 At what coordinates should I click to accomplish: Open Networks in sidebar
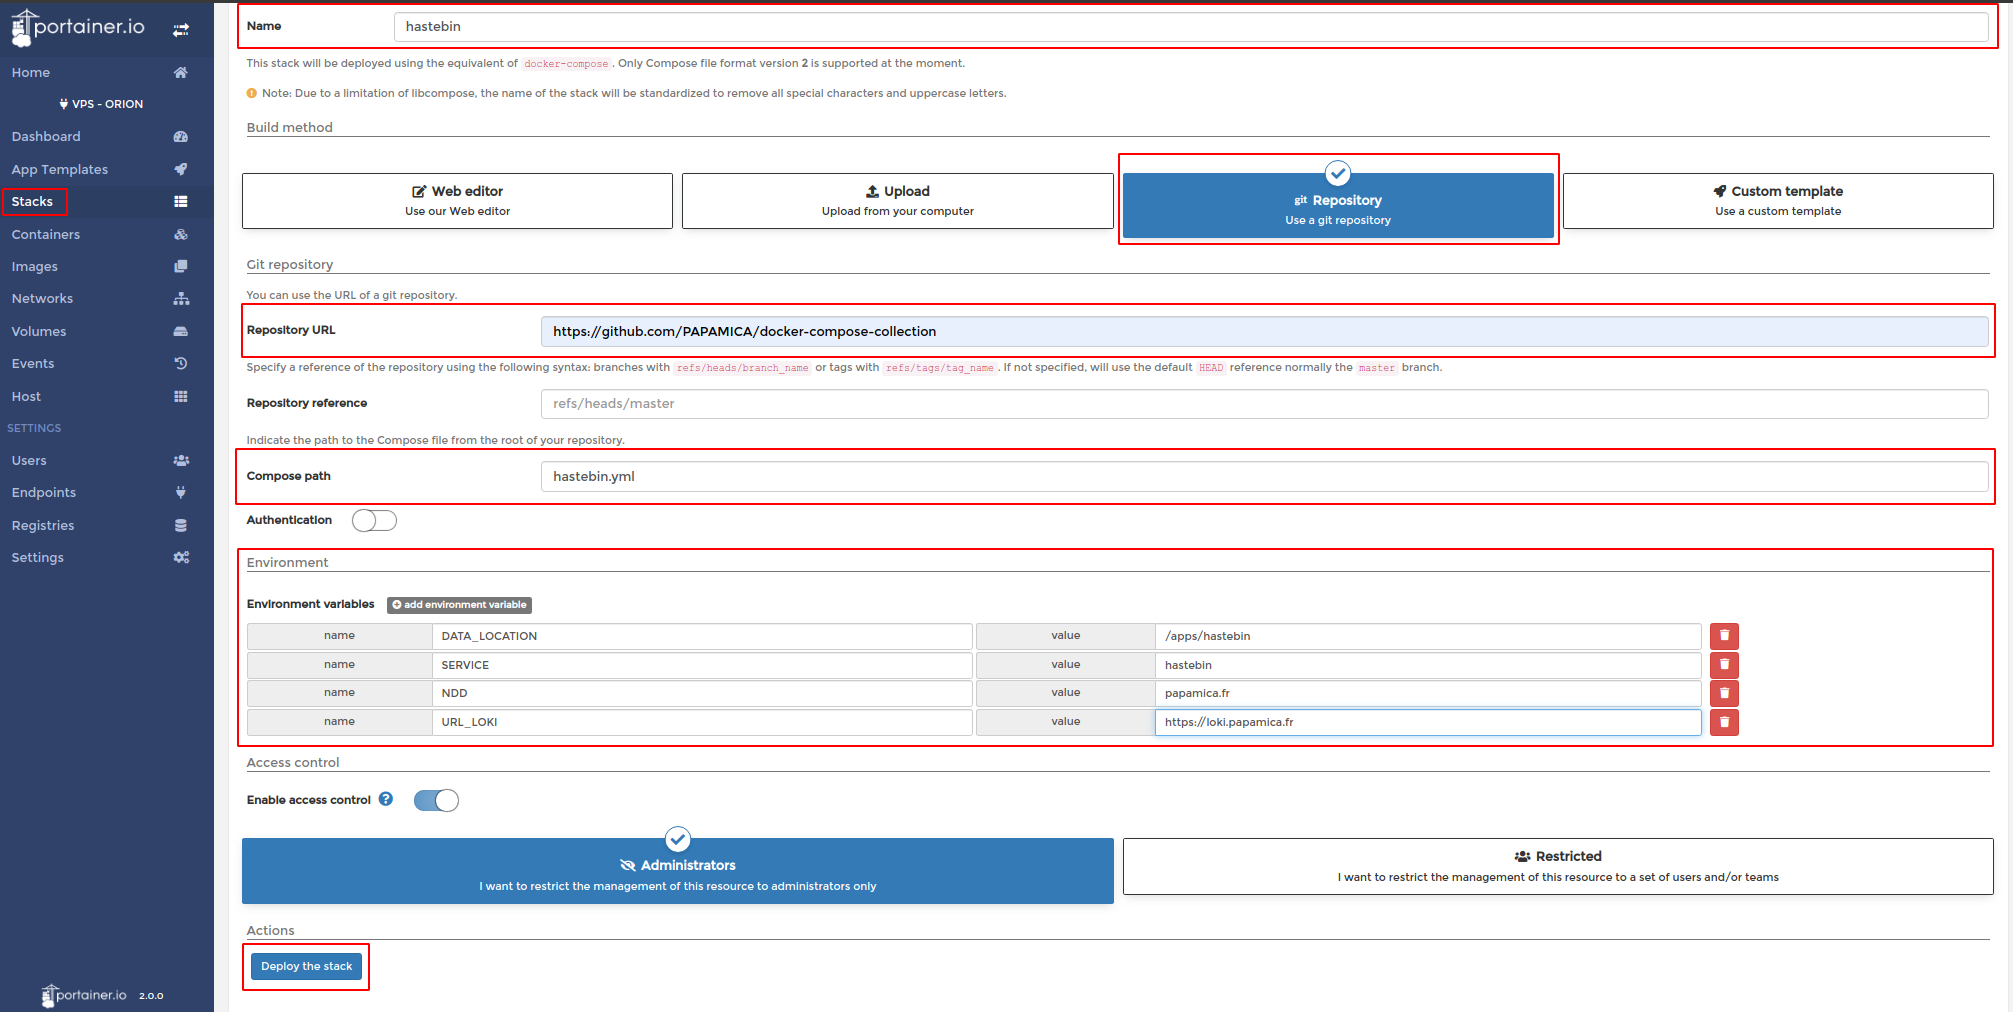pyautogui.click(x=42, y=298)
